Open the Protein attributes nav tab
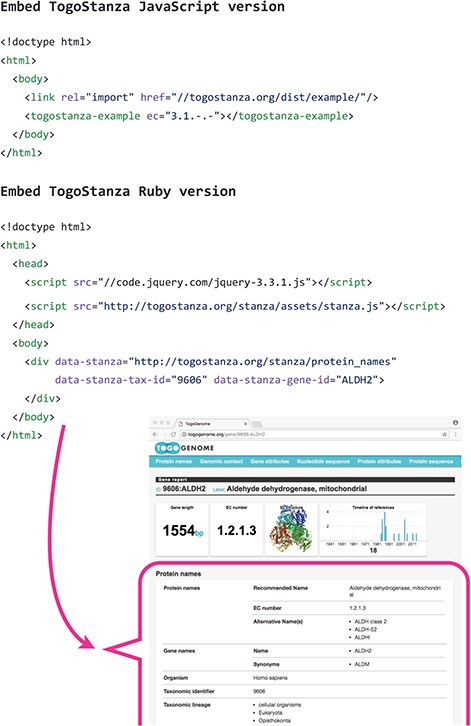Image resolution: width=471 pixels, height=726 pixels. click(379, 461)
